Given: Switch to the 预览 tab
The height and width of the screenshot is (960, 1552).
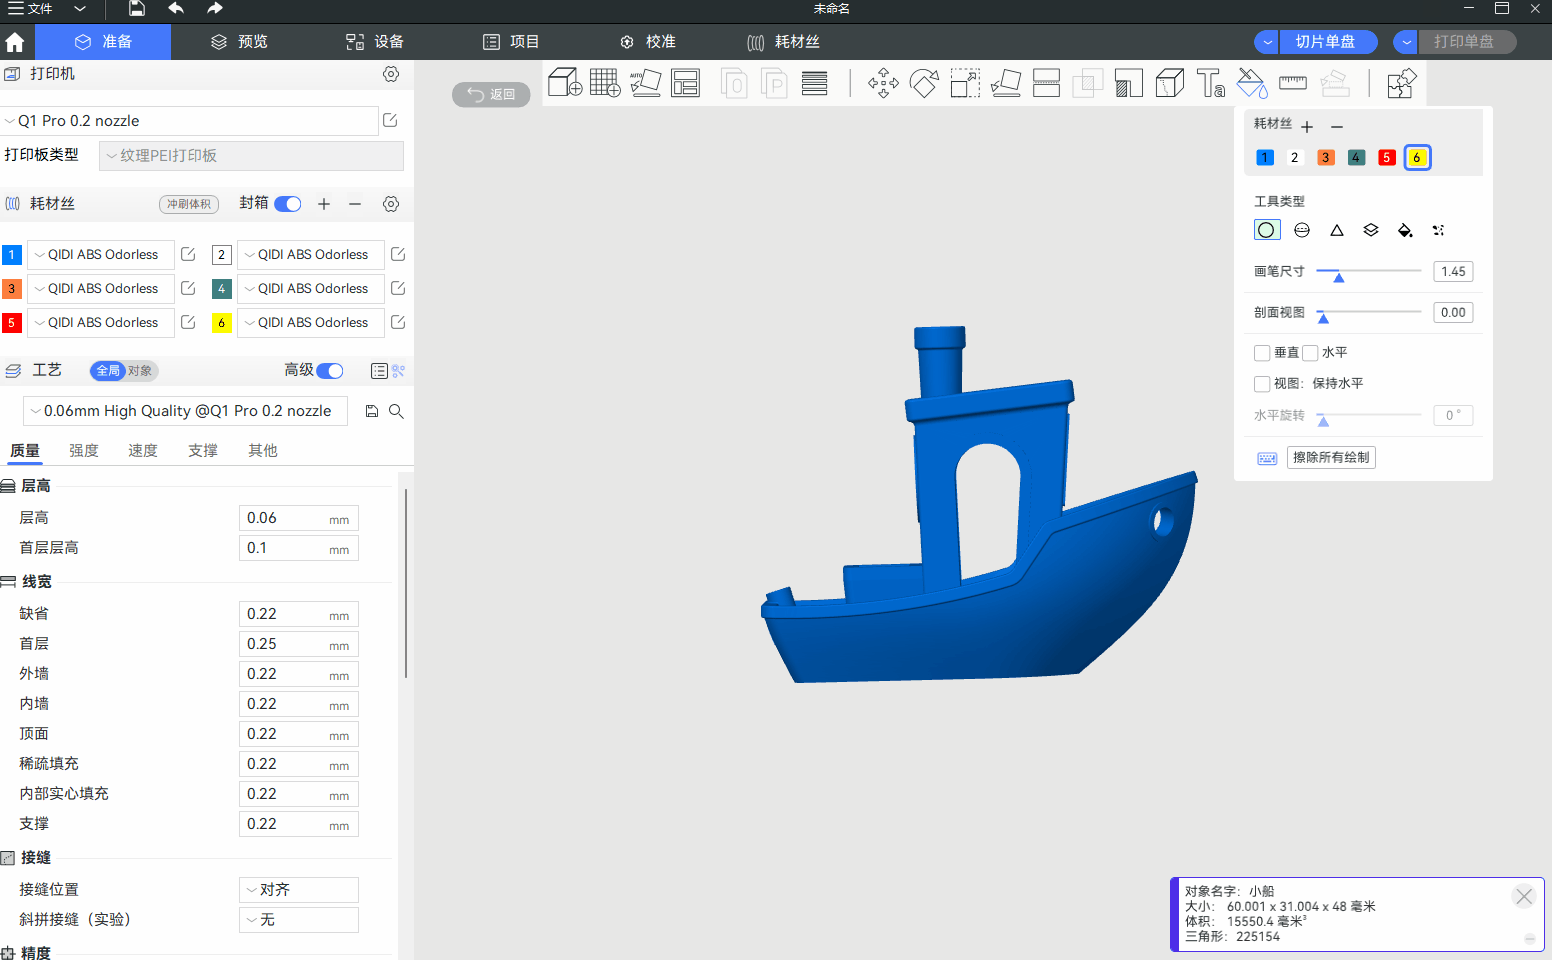Looking at the screenshot, I should coord(240,42).
